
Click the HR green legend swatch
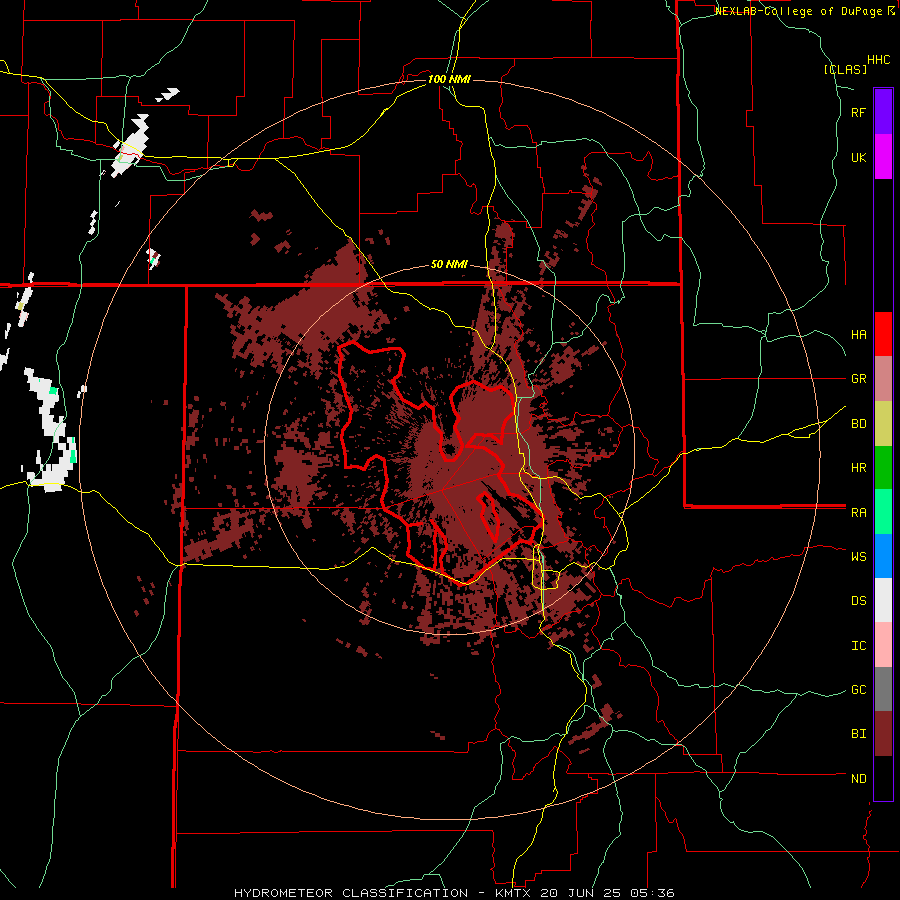(x=883, y=468)
